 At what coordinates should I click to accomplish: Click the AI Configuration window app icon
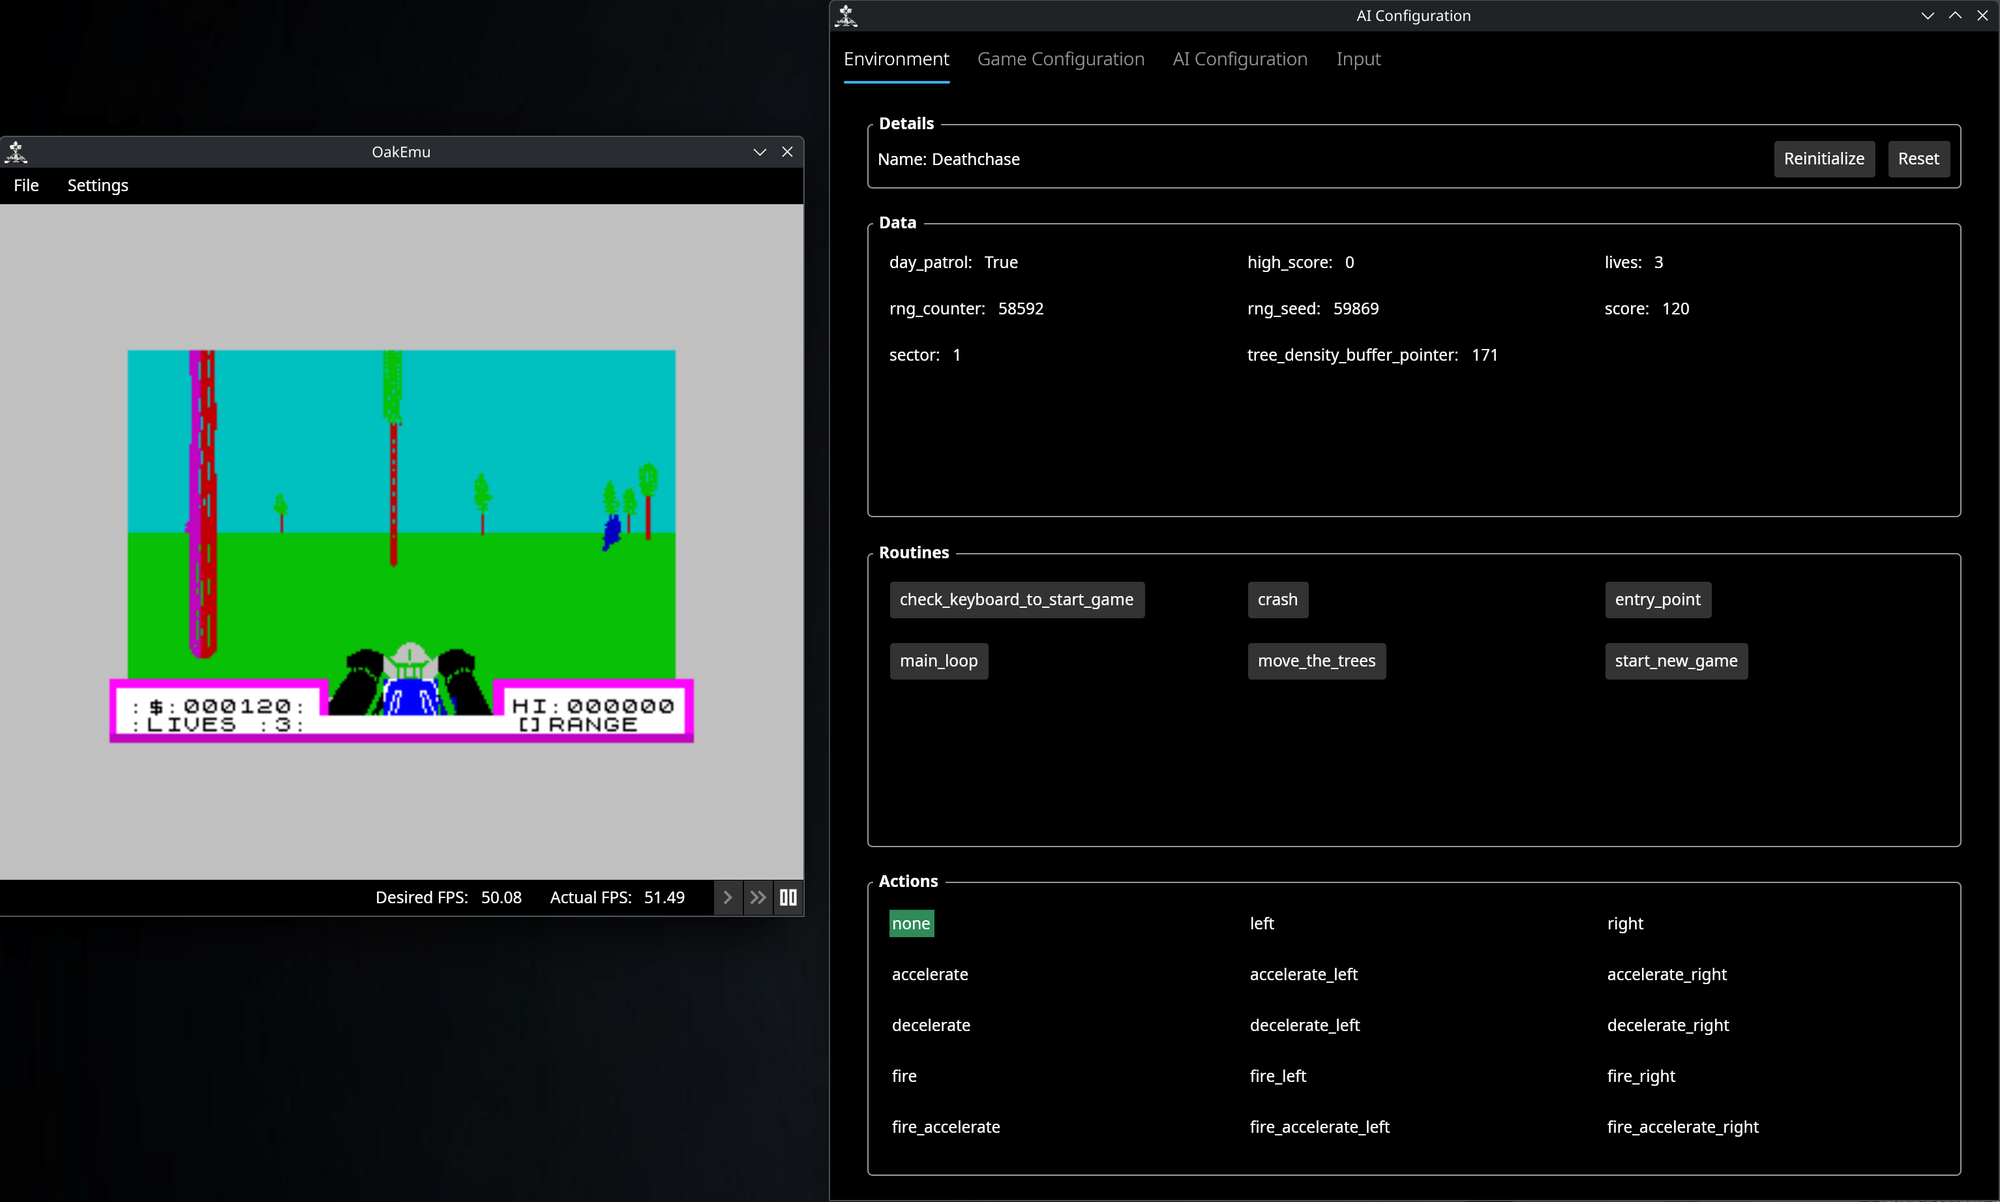[847, 16]
